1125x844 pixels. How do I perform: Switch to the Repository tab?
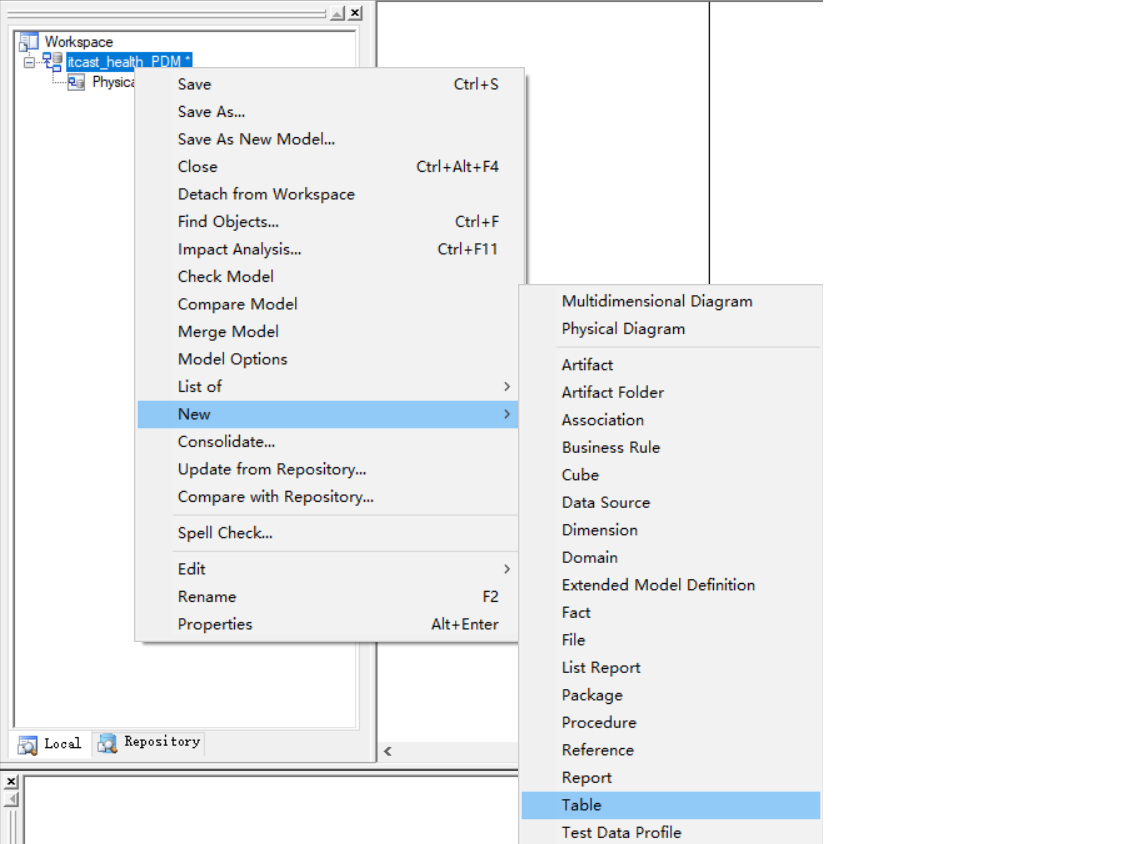pos(149,742)
